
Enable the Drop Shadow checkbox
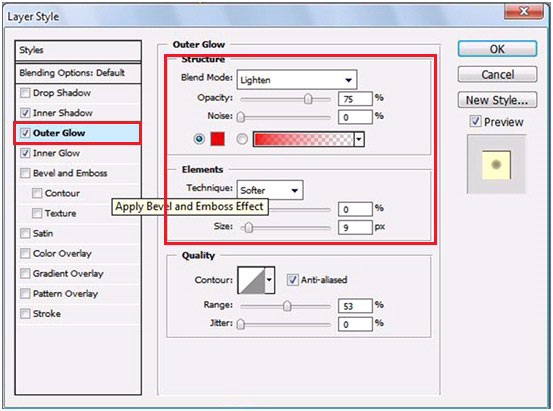[25, 93]
